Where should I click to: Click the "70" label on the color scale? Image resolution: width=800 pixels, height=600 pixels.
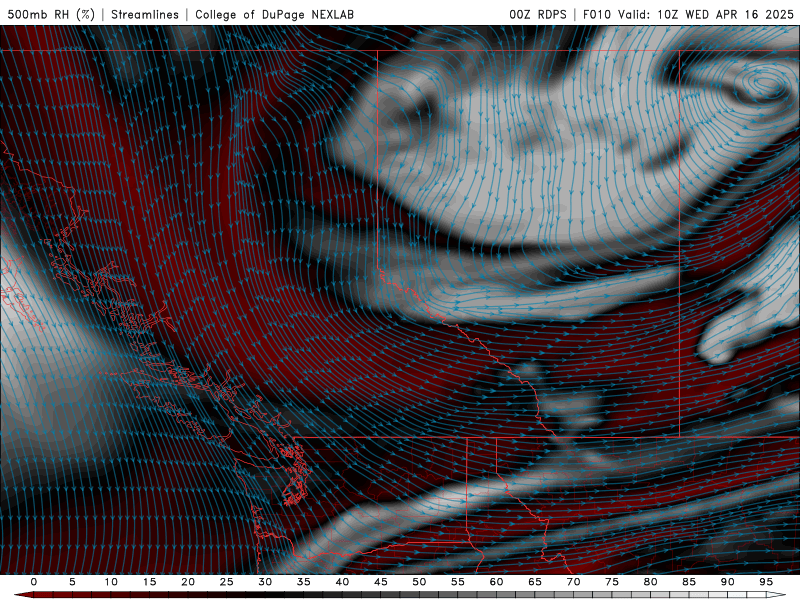tap(573, 582)
